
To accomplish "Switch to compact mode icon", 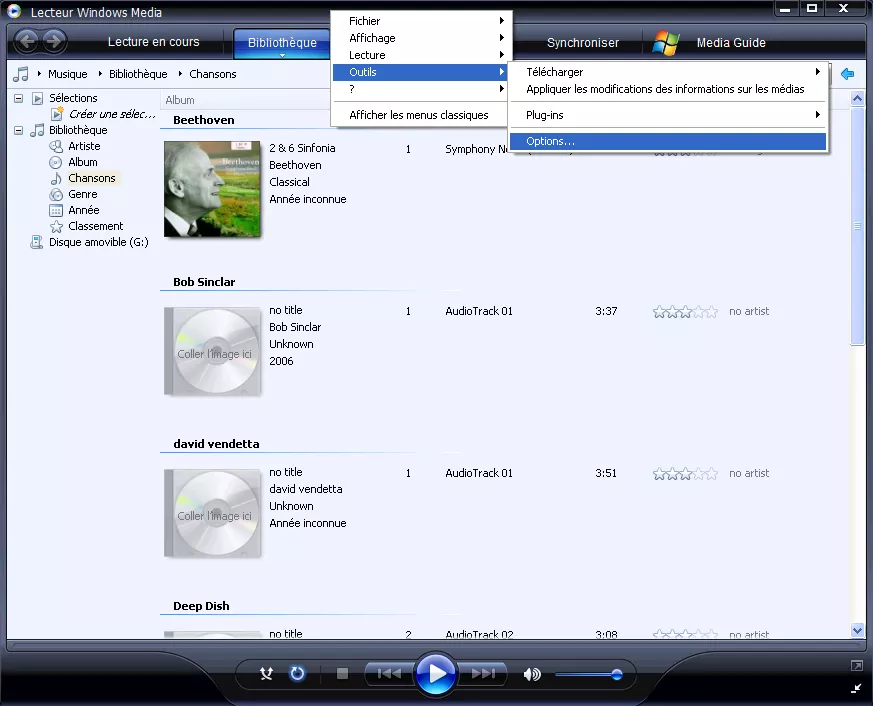I will (x=856, y=689).
